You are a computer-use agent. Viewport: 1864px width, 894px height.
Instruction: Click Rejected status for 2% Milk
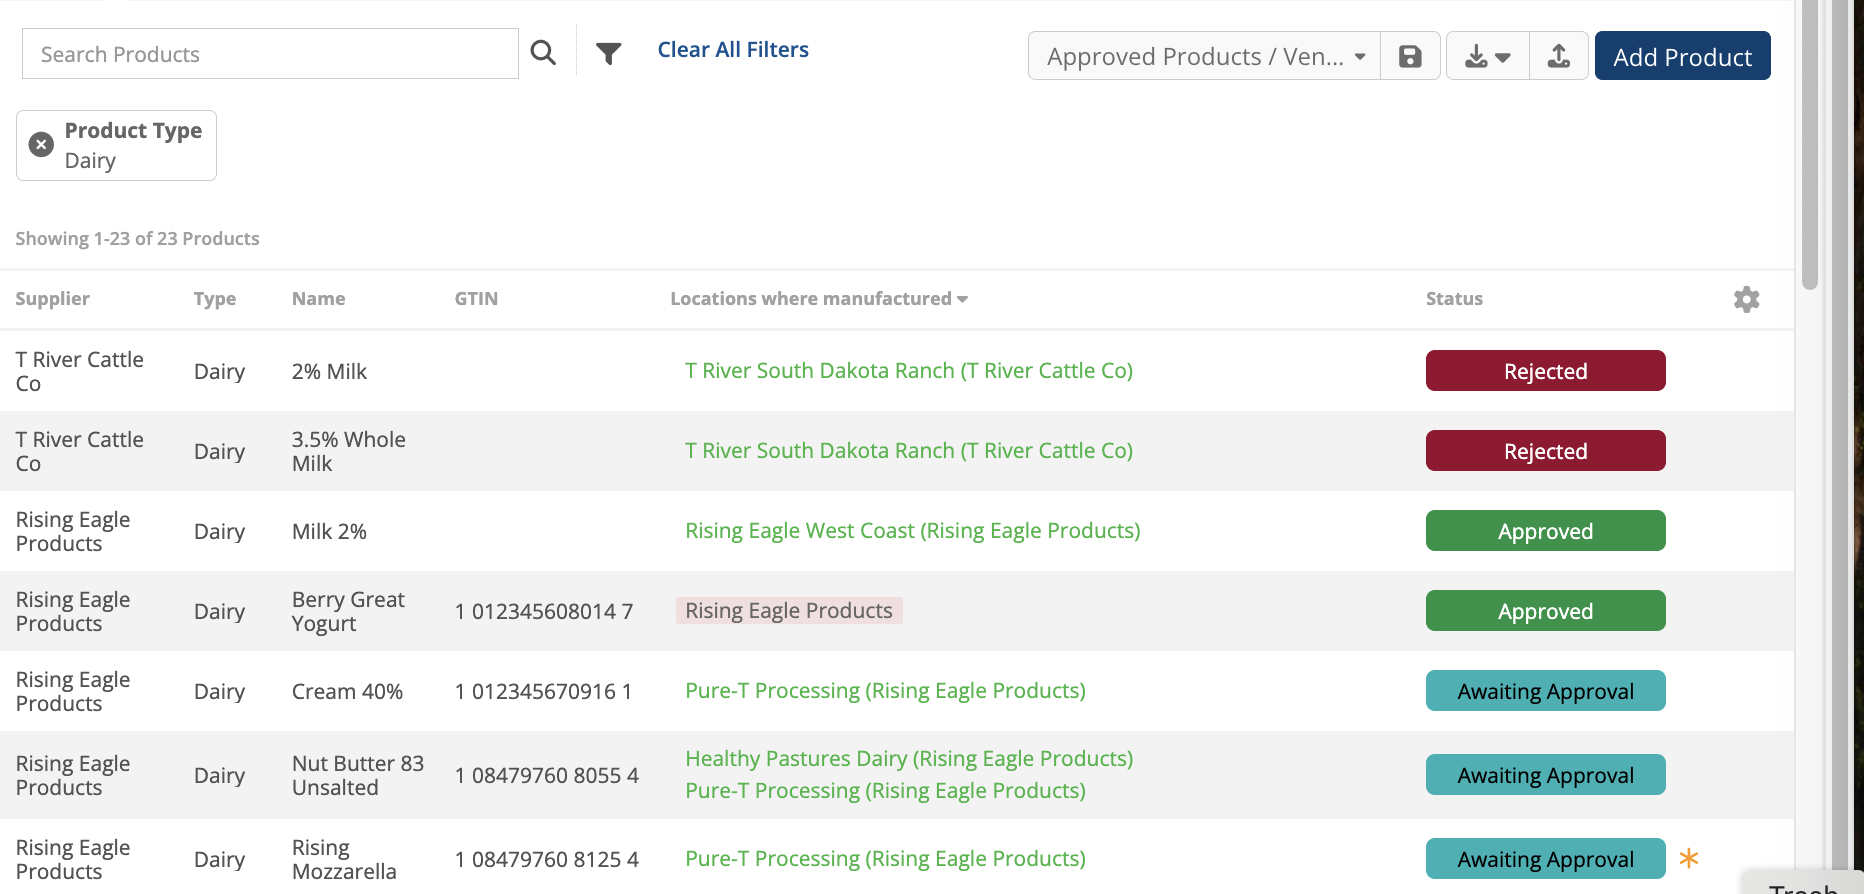1545,371
